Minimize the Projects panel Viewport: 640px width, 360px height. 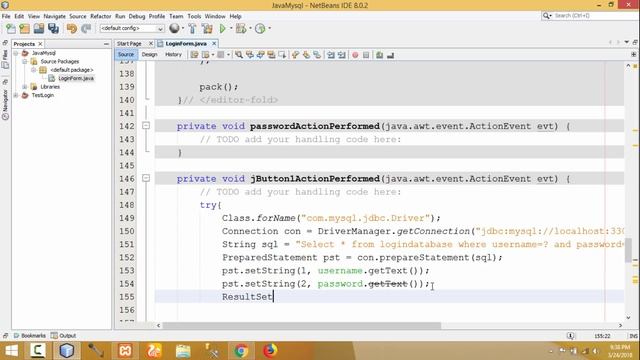point(106,44)
